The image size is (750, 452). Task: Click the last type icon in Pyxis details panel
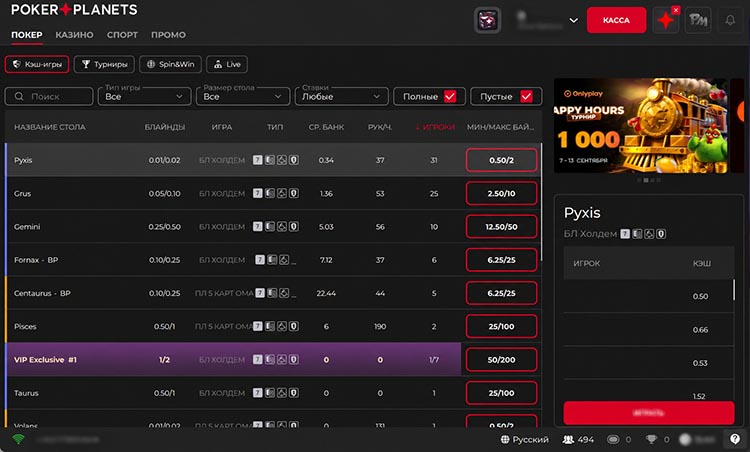[661, 234]
